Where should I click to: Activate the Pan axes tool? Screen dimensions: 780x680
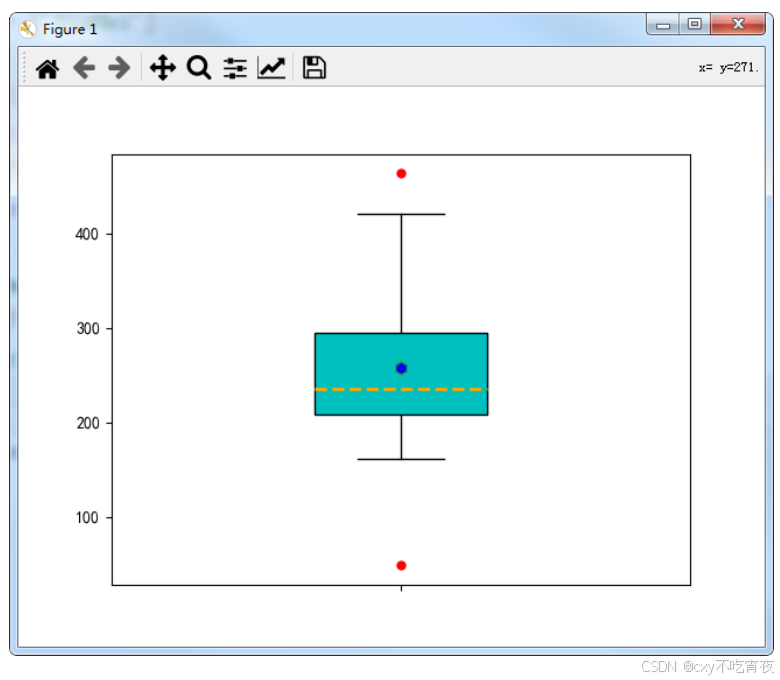click(x=163, y=68)
